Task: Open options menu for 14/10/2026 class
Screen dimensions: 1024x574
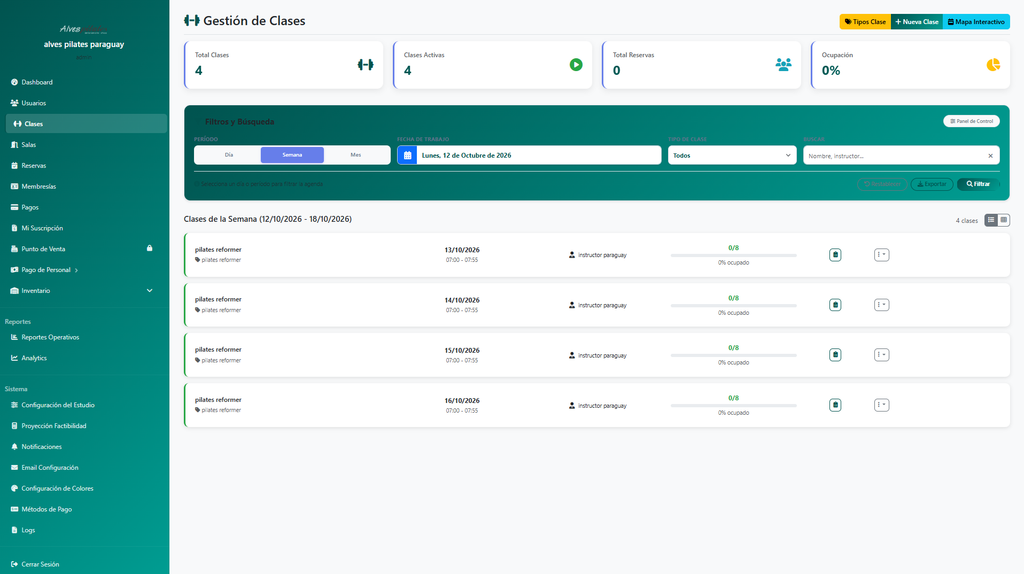Action: (881, 305)
